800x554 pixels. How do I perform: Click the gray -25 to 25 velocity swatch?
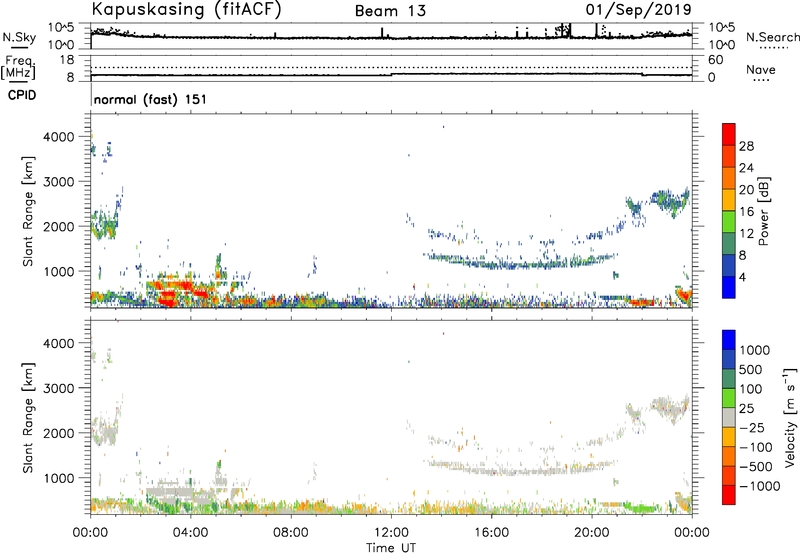tap(729, 418)
